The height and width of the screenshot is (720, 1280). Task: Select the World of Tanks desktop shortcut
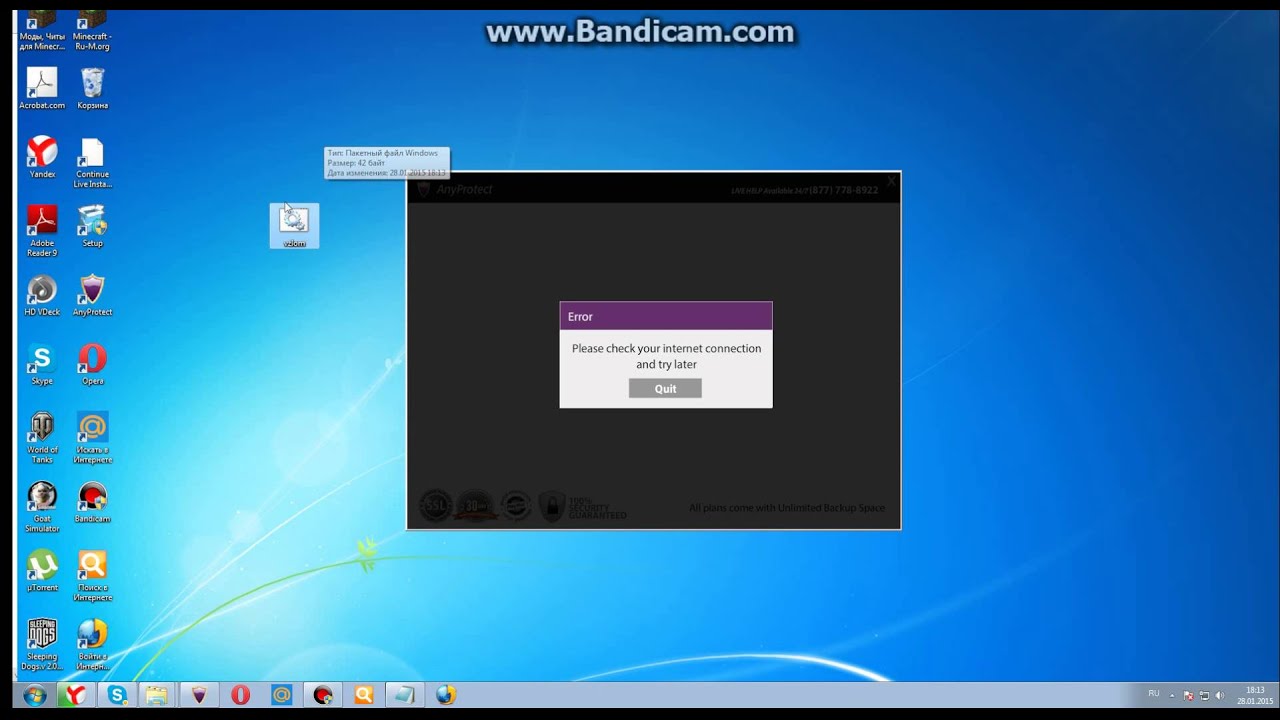click(x=42, y=438)
